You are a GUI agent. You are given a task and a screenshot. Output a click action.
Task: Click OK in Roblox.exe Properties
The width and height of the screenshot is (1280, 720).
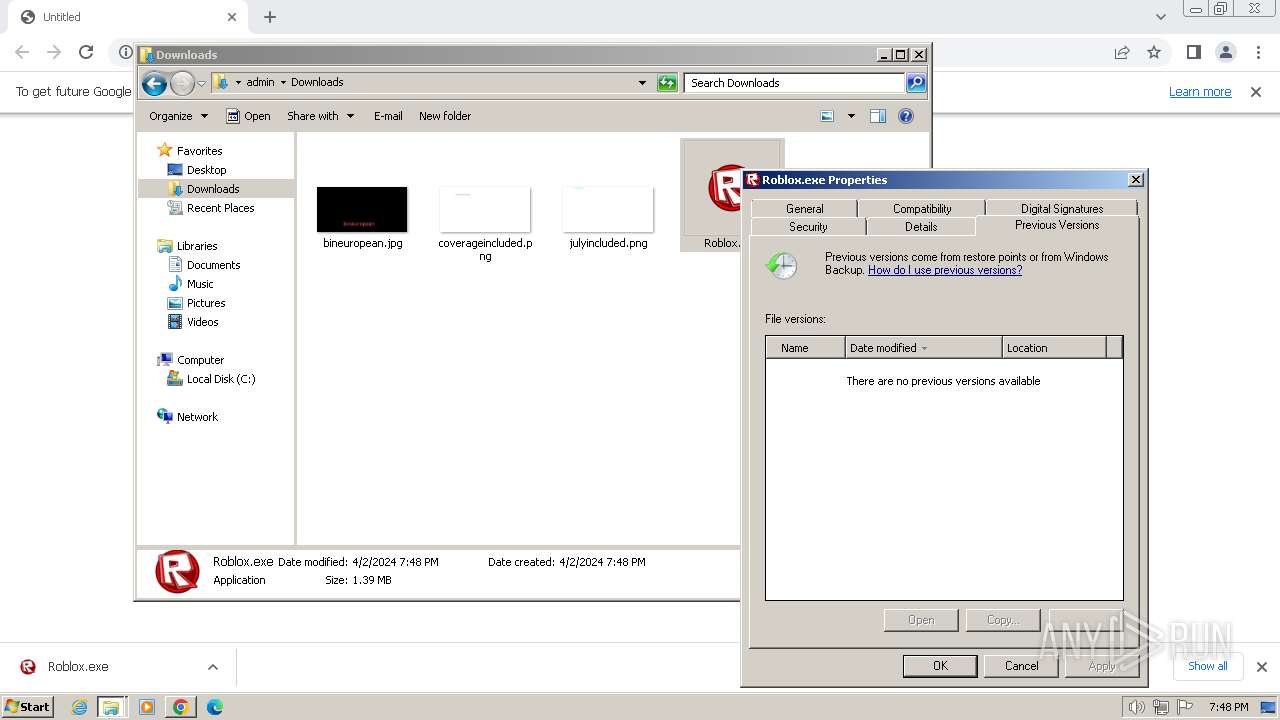coord(940,666)
